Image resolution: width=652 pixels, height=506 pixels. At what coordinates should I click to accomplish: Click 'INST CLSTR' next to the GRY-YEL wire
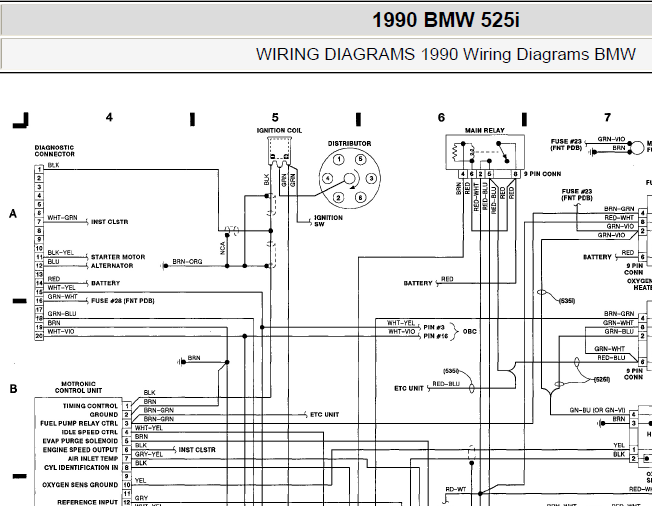(x=197, y=450)
